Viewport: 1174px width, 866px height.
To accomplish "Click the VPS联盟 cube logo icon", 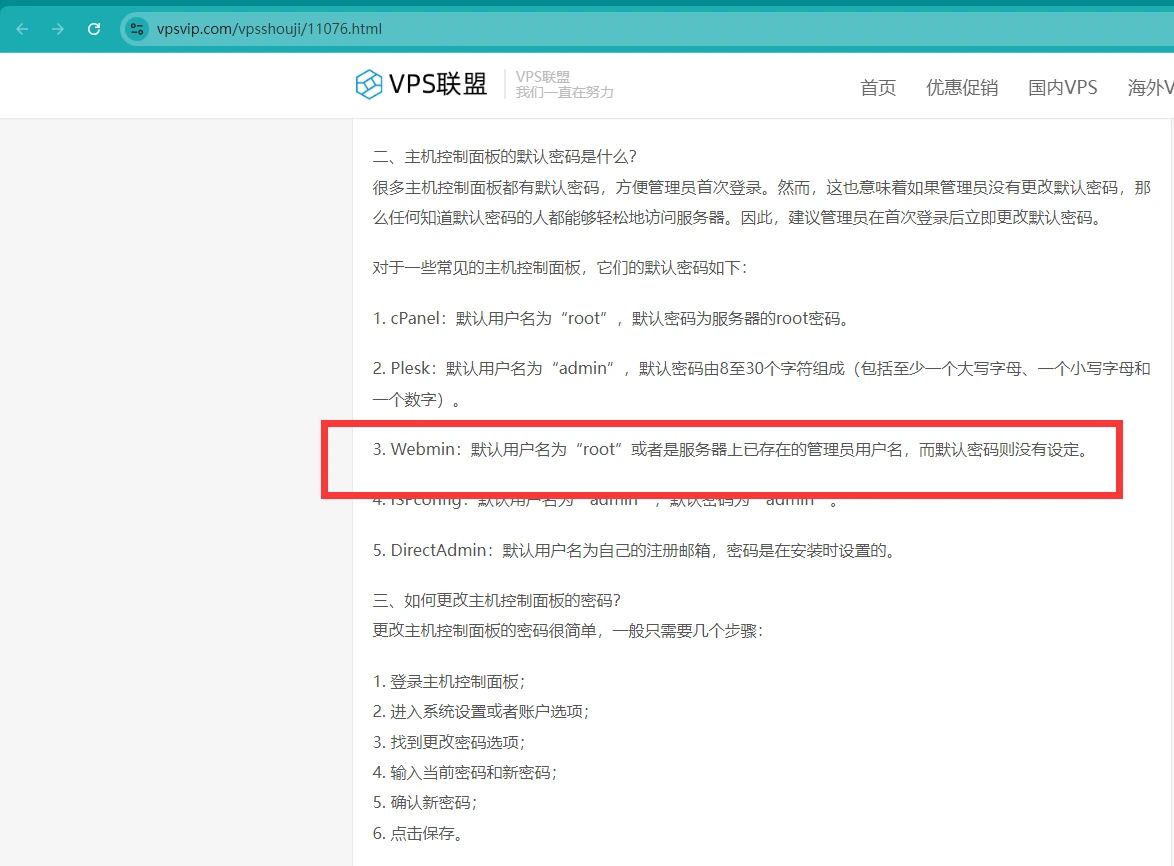I will point(369,84).
